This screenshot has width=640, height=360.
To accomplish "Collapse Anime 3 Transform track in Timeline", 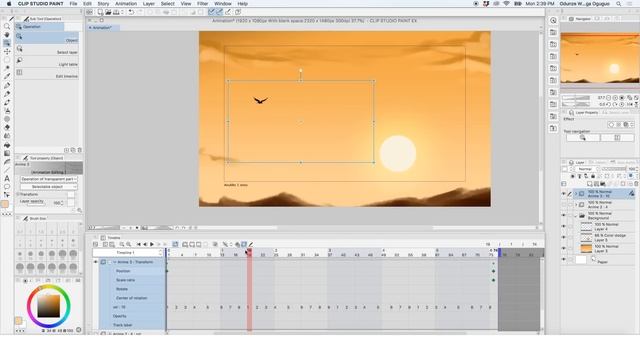I will [115, 262].
